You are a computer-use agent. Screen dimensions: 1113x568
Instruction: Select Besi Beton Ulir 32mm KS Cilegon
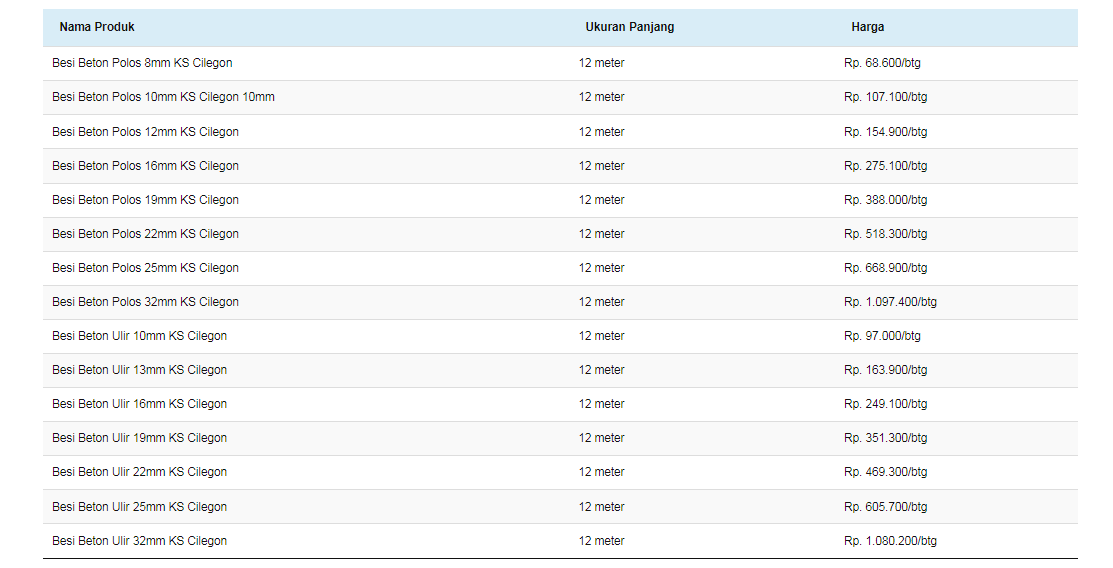pos(140,541)
